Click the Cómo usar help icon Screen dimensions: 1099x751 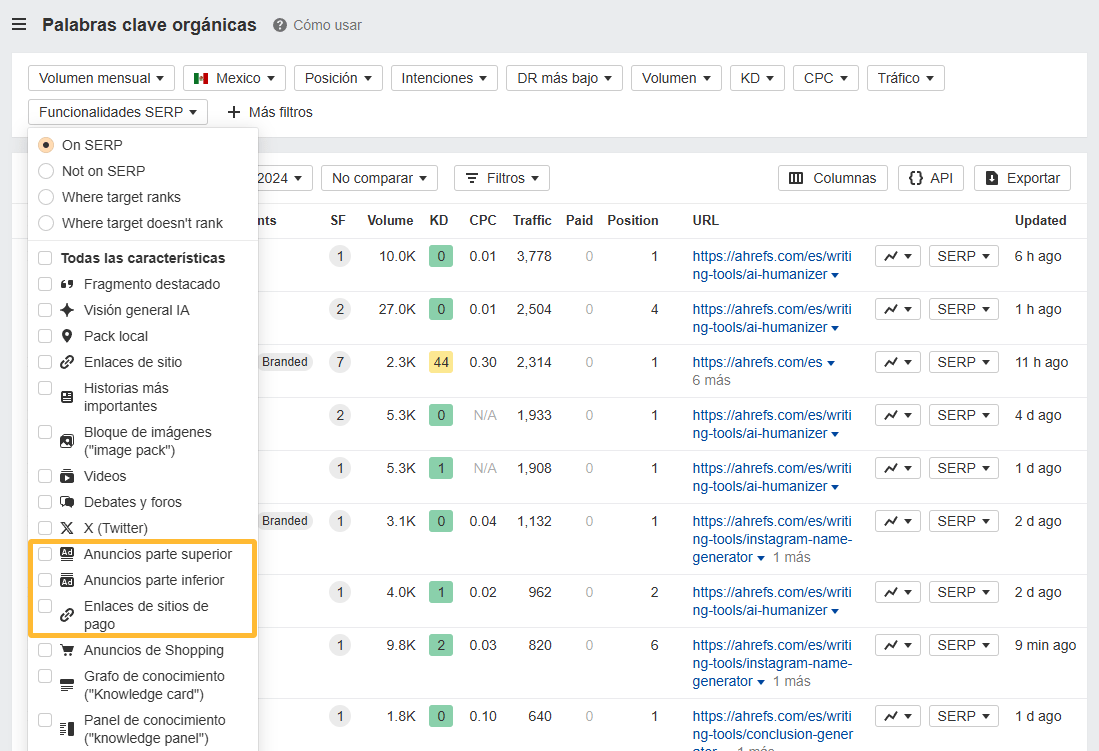tap(280, 25)
